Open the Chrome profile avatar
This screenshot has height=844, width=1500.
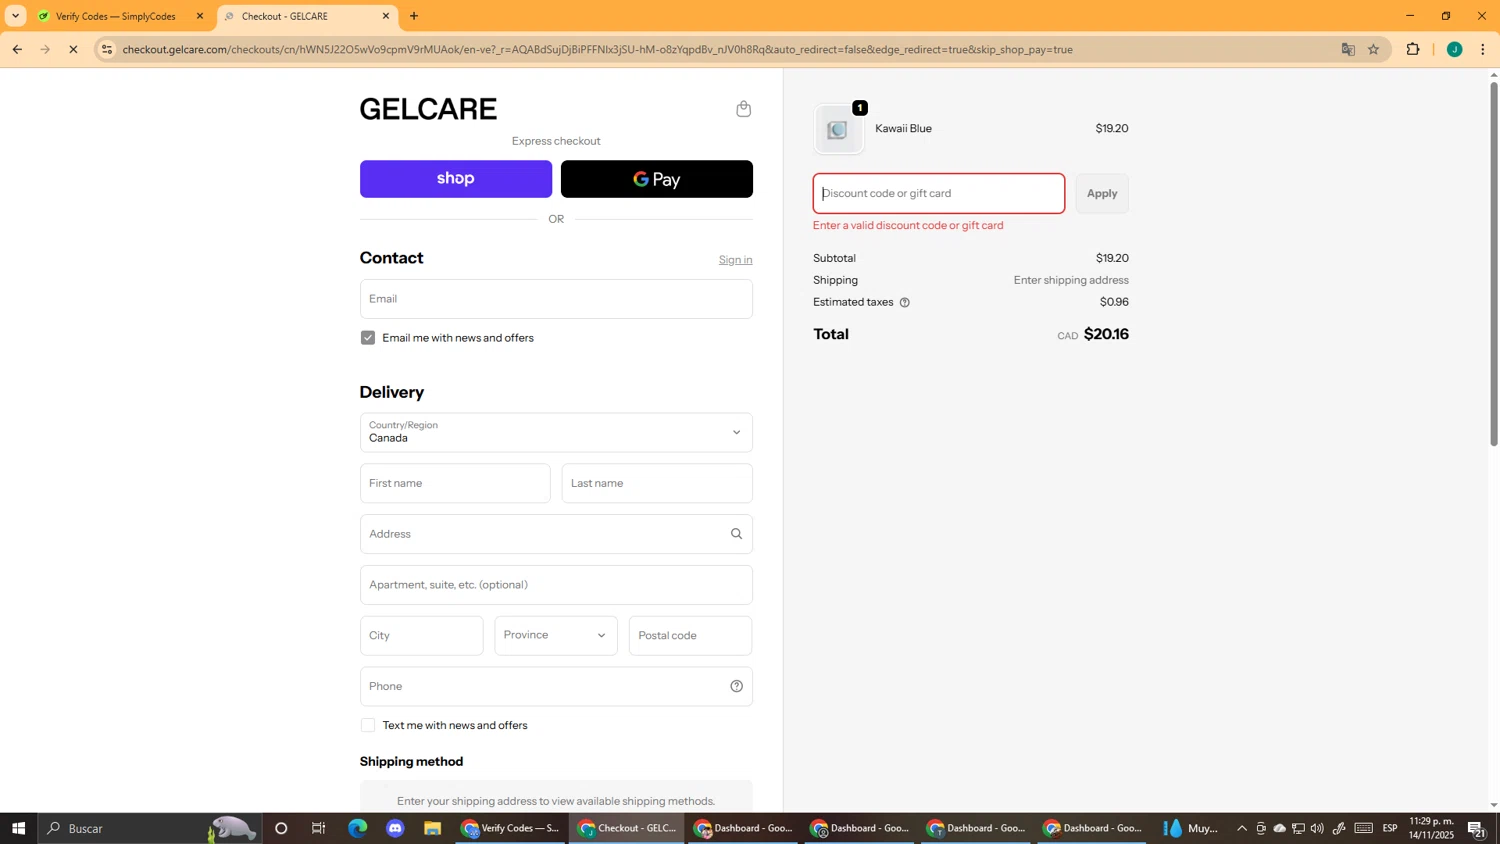pyautogui.click(x=1455, y=49)
